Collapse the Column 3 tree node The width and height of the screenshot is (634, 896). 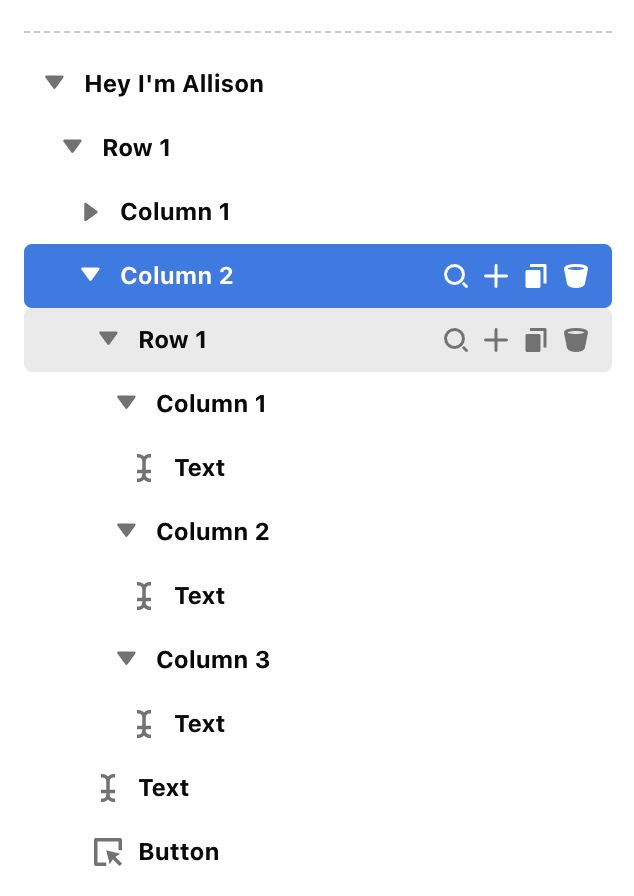point(126,659)
